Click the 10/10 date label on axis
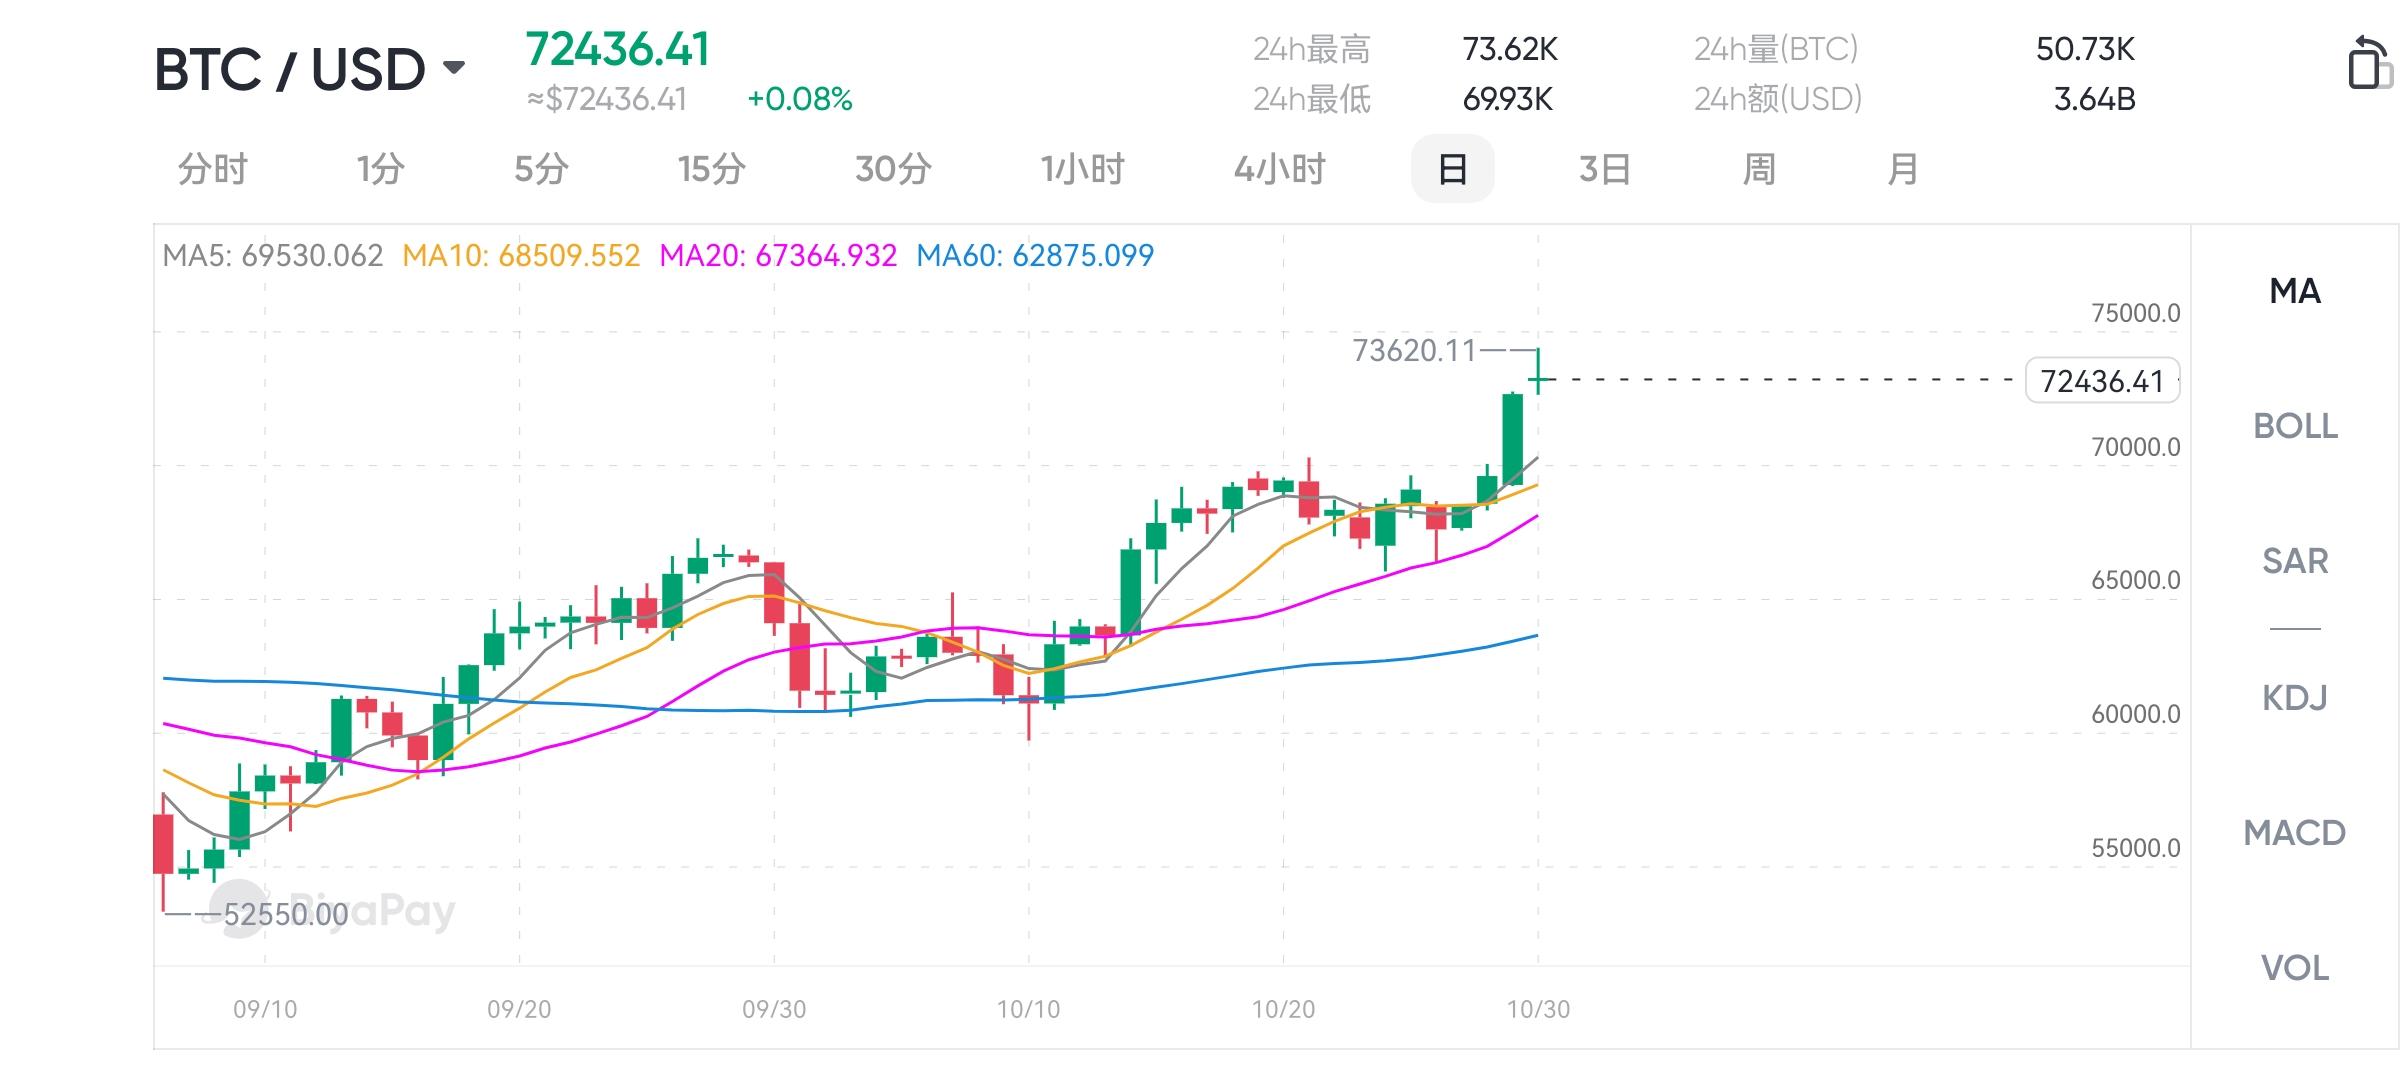Image resolution: width=2400 pixels, height=1080 pixels. click(1028, 1009)
